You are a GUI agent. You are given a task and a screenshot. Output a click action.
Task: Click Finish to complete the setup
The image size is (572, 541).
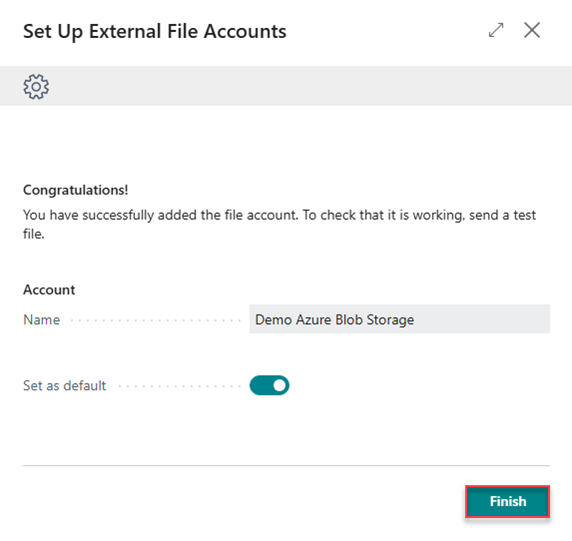tap(507, 501)
